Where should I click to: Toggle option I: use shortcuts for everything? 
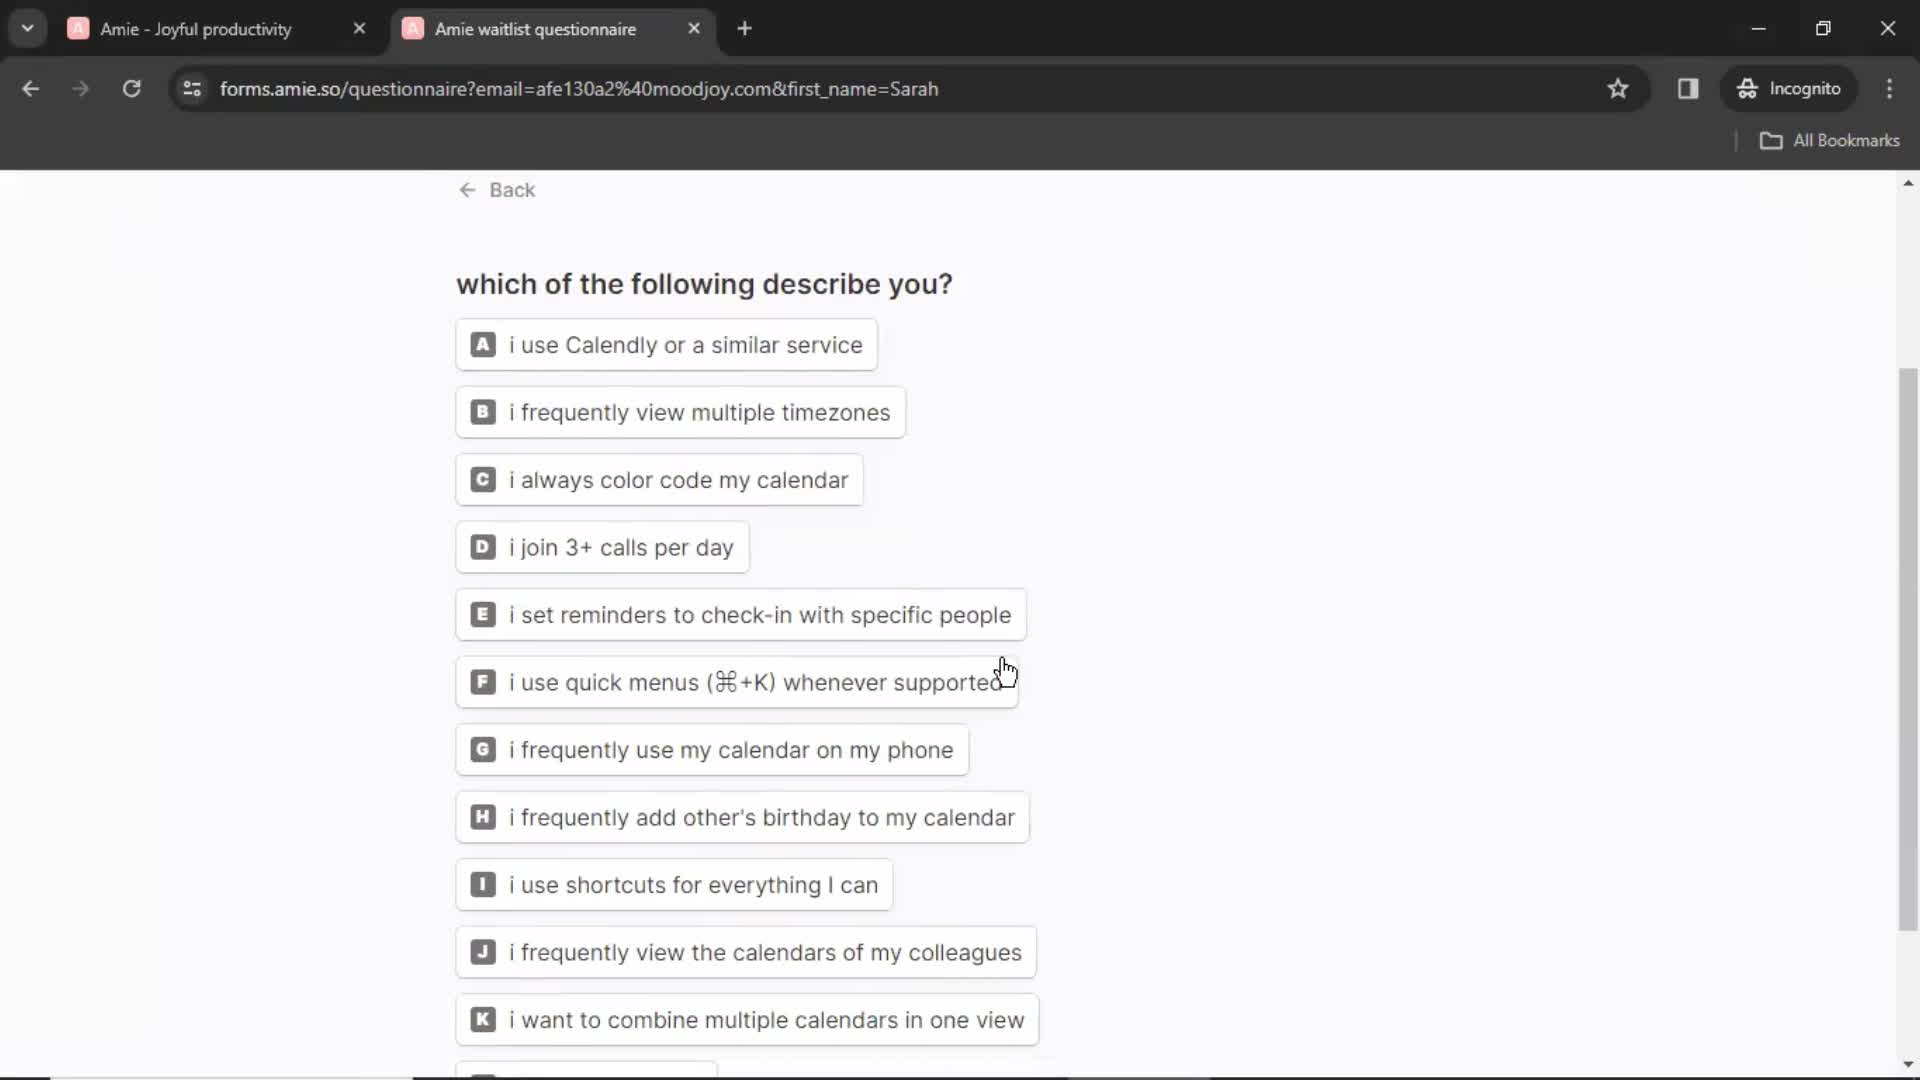tap(674, 885)
